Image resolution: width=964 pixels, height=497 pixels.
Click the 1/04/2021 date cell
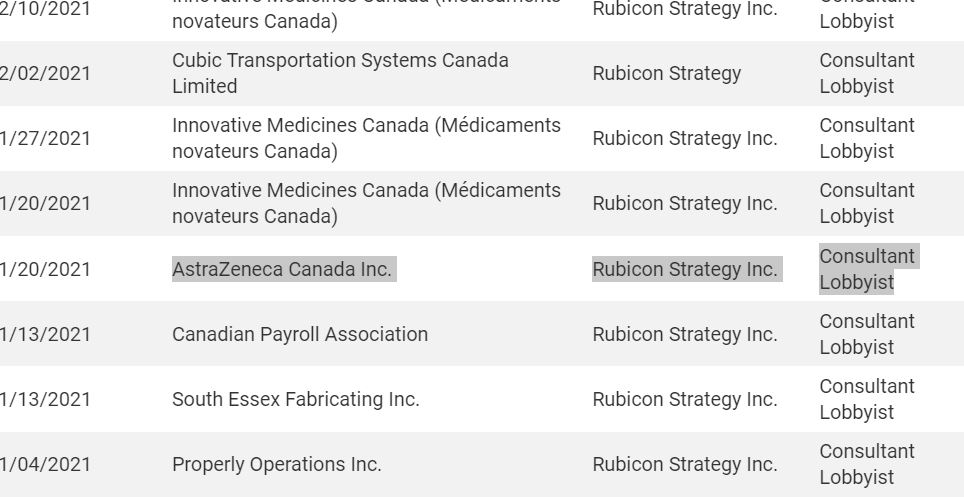click(x=45, y=464)
